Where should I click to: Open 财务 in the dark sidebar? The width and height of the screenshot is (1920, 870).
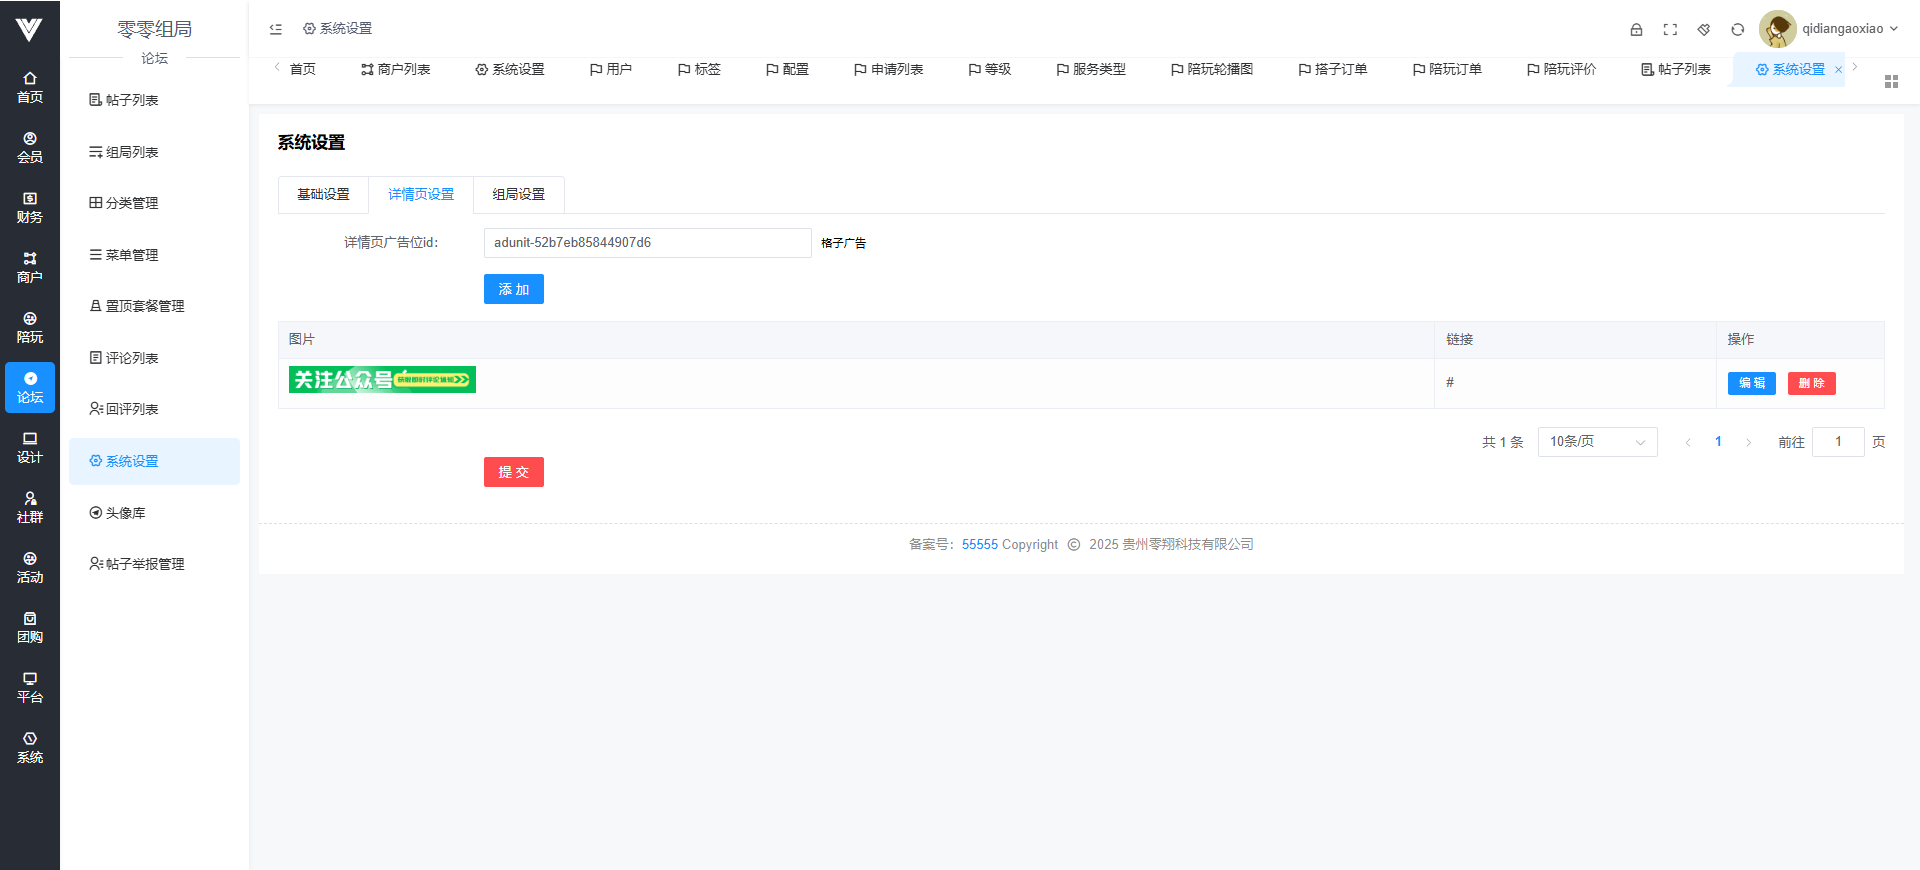pos(30,207)
